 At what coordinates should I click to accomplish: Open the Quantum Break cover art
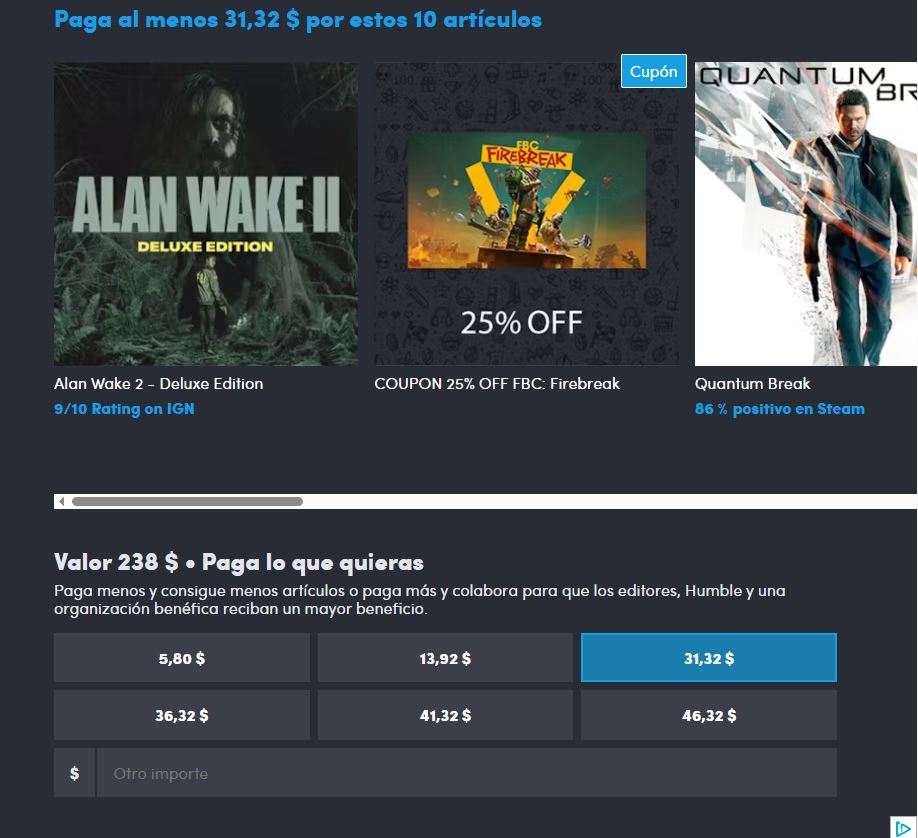click(806, 214)
